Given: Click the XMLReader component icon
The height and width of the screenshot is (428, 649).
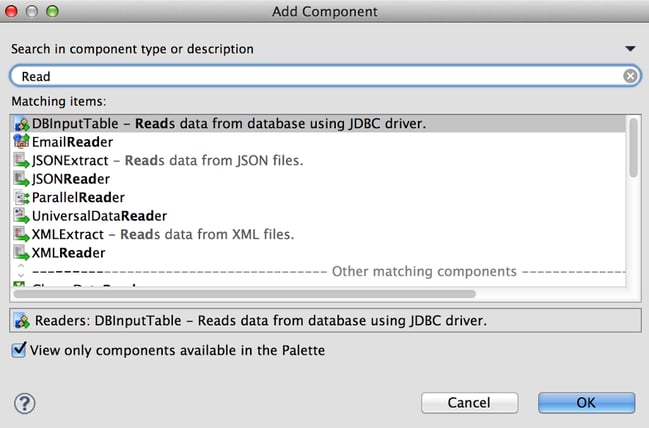Looking at the screenshot, I should 22,252.
